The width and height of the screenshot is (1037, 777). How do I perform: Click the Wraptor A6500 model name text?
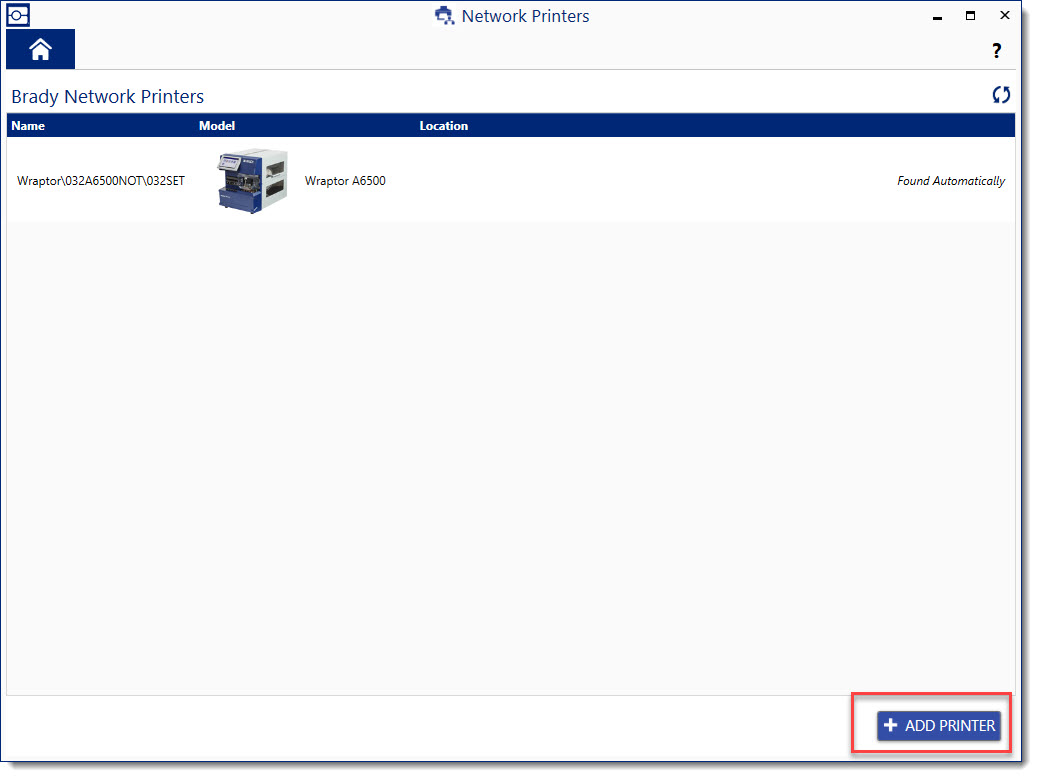pos(345,181)
